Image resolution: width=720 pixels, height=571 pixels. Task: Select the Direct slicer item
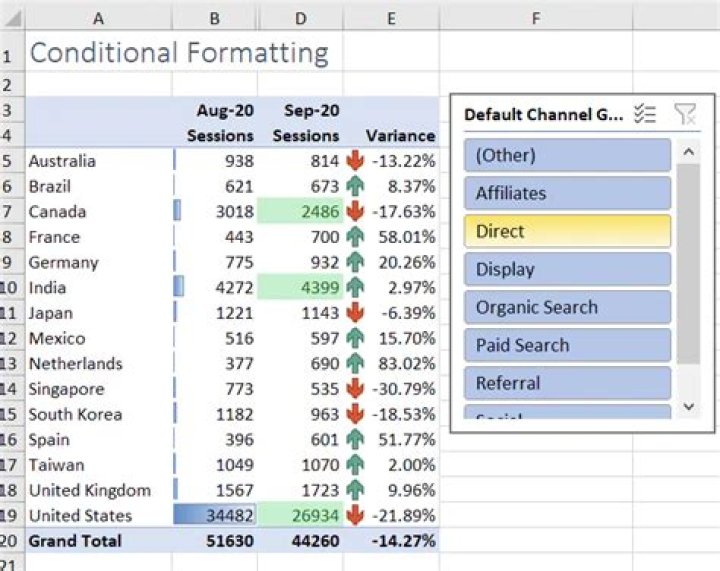[567, 231]
